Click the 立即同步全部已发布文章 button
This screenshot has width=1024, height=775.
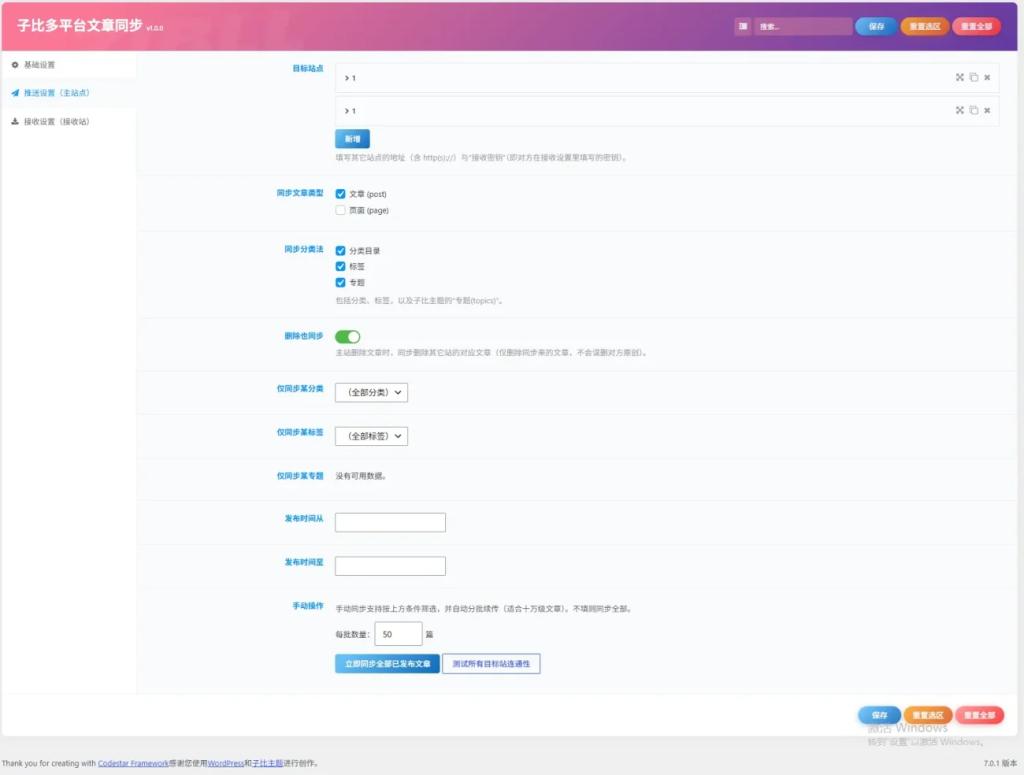point(387,663)
